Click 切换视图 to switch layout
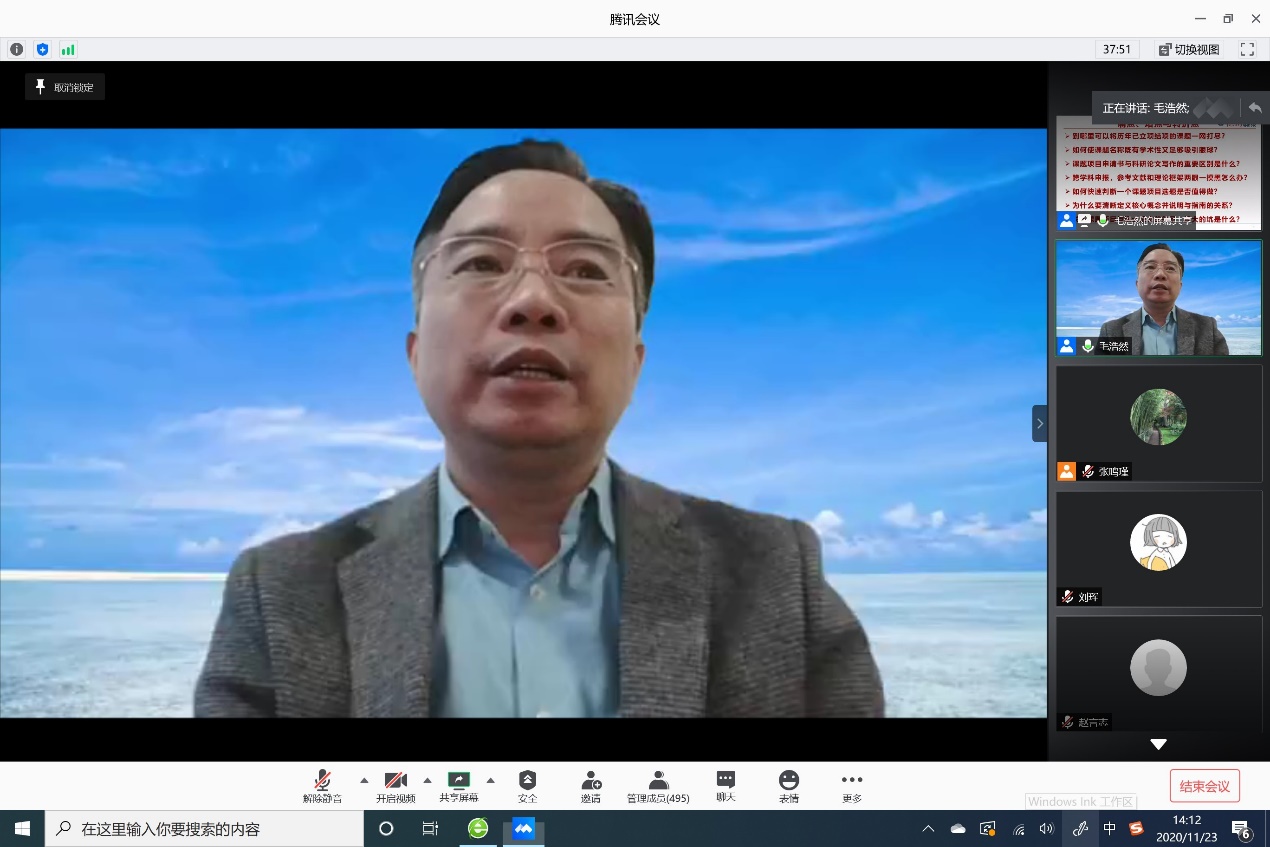Viewport: 1270px width, 847px height. click(x=1189, y=49)
